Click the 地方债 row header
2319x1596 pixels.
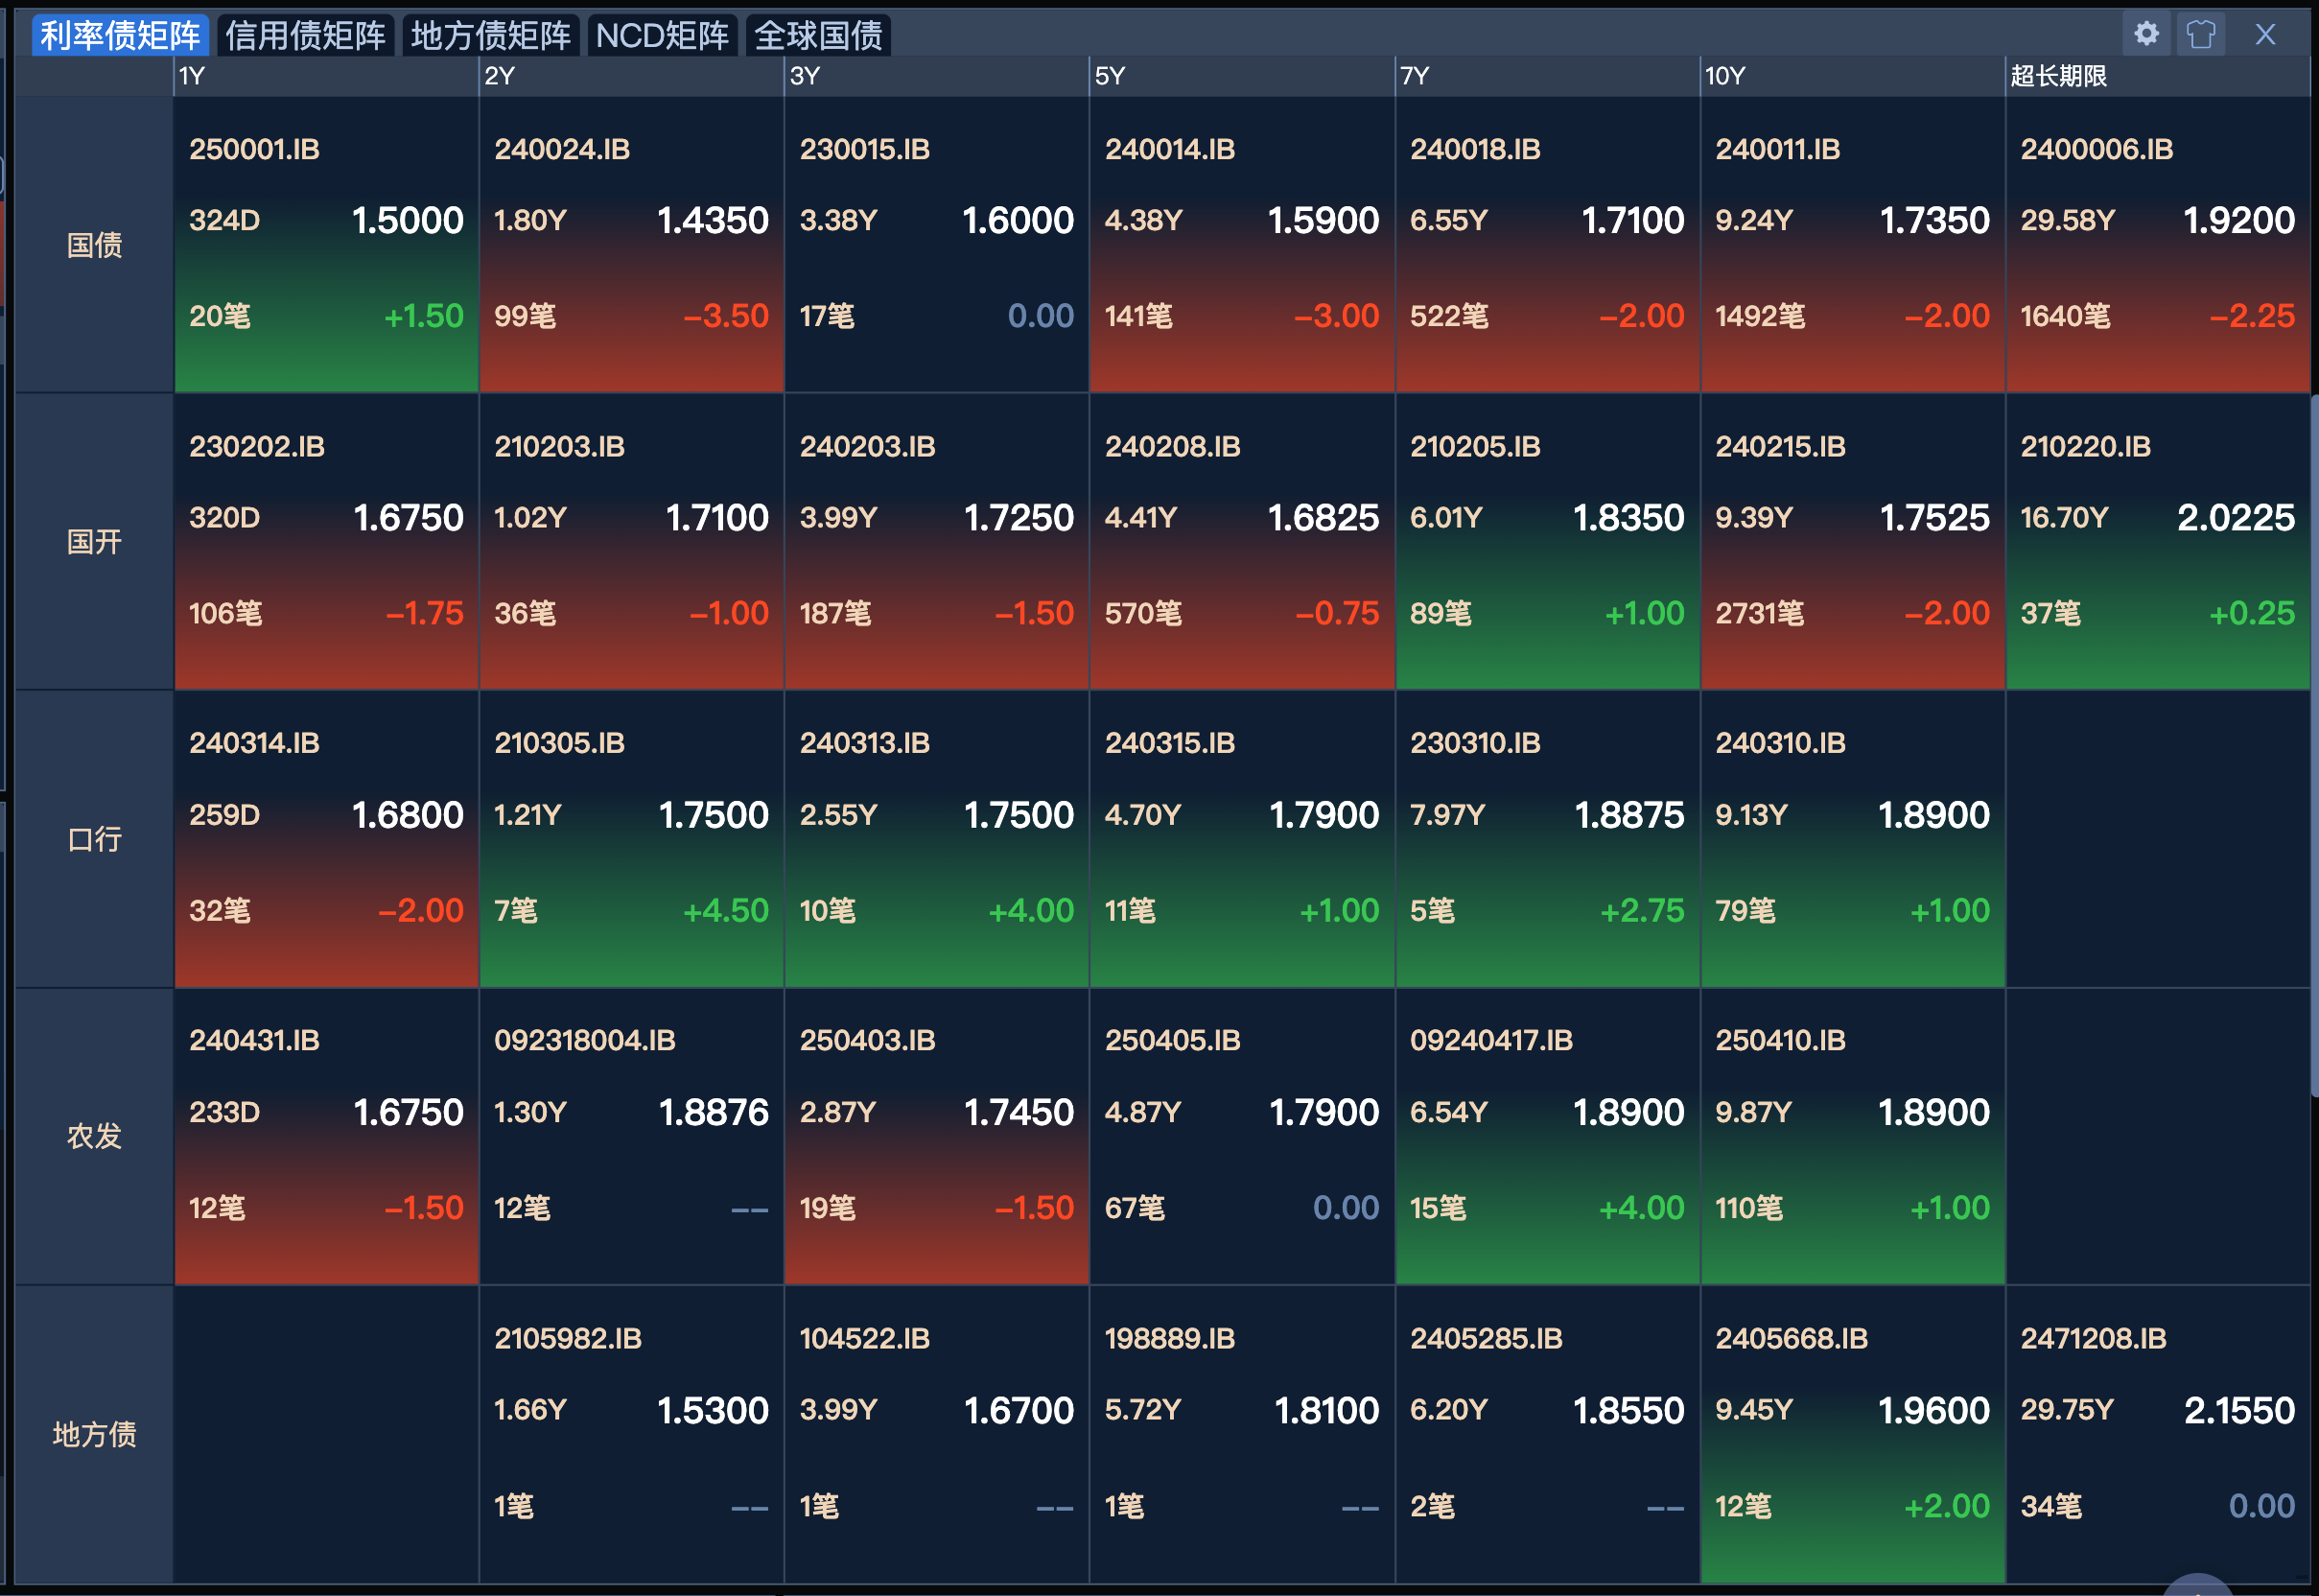point(94,1434)
